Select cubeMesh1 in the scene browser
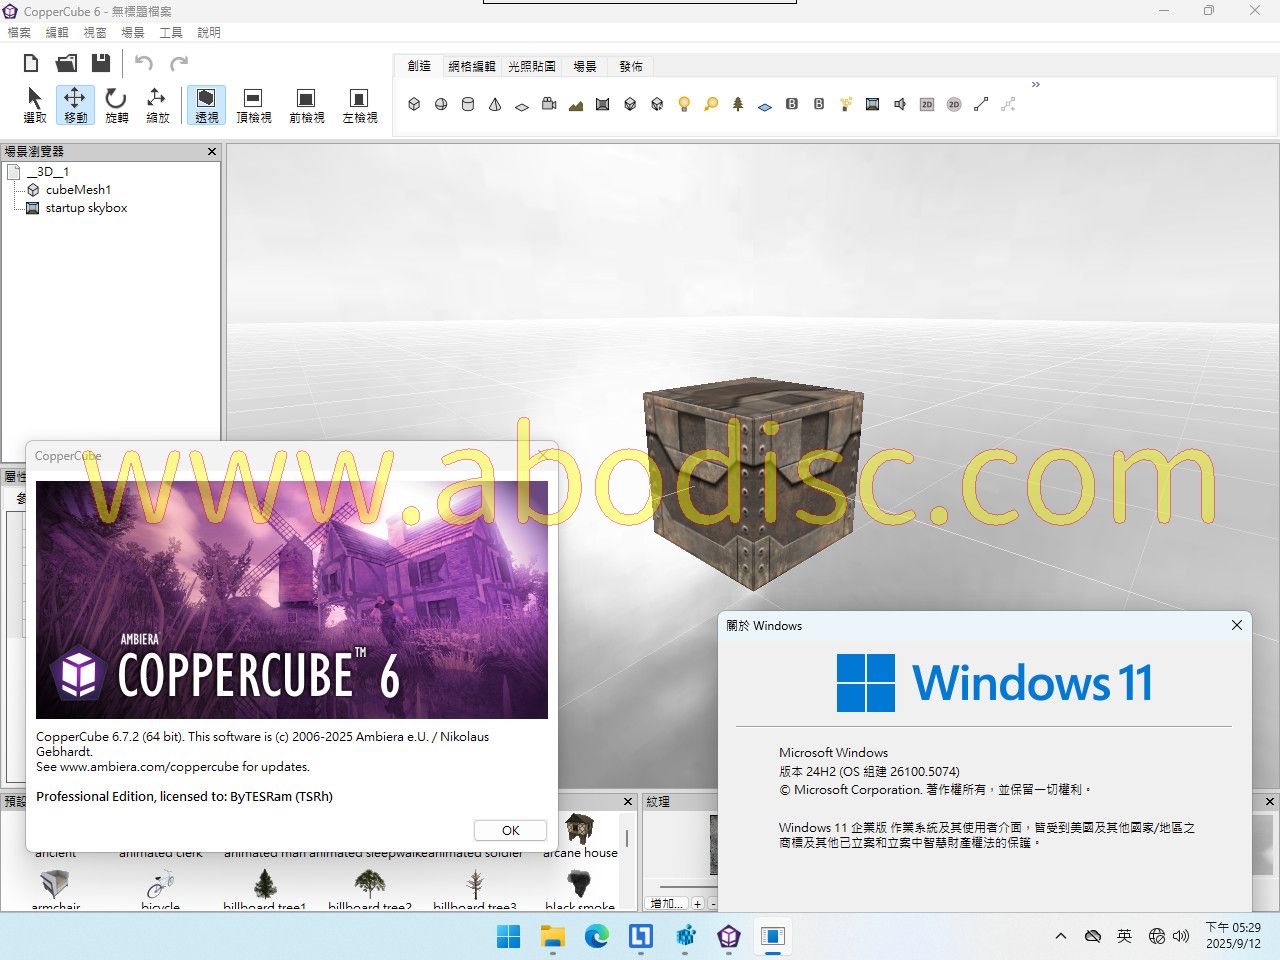This screenshot has width=1280, height=960. pyautogui.click(x=78, y=189)
